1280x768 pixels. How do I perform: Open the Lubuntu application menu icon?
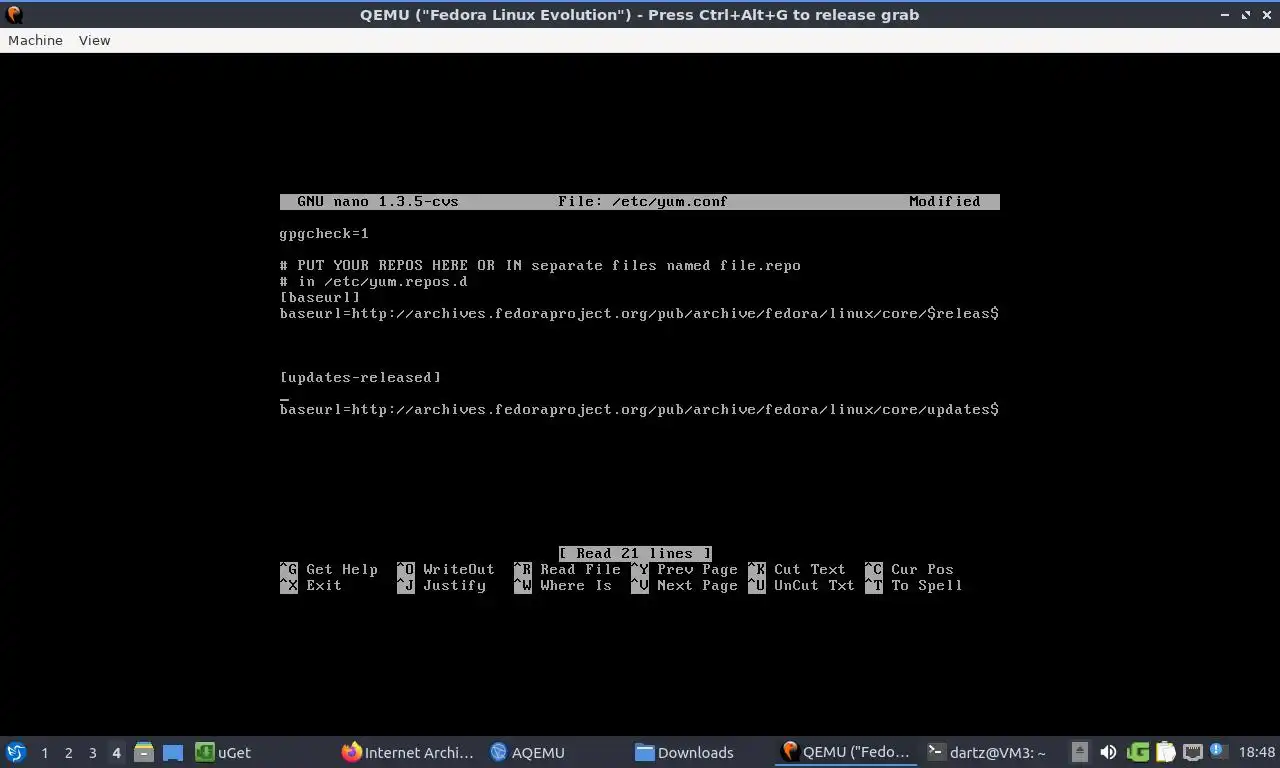(16, 752)
